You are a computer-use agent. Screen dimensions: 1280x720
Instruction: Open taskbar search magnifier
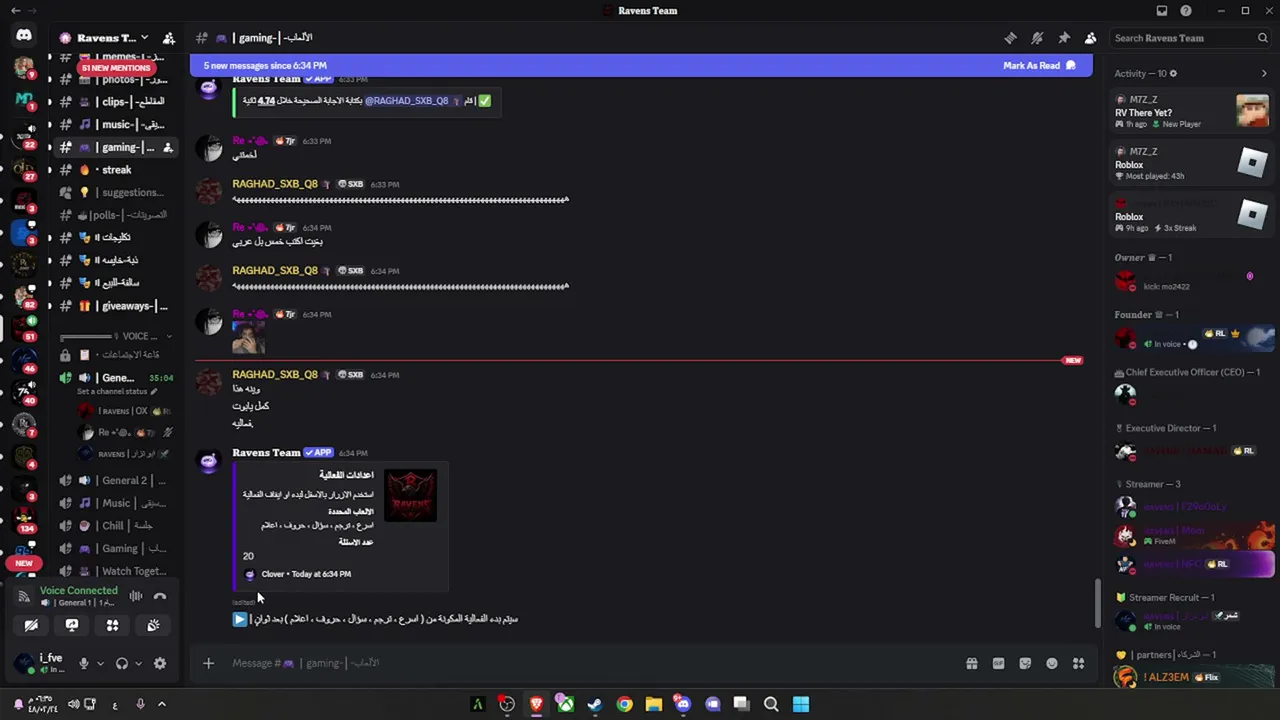[x=771, y=704]
